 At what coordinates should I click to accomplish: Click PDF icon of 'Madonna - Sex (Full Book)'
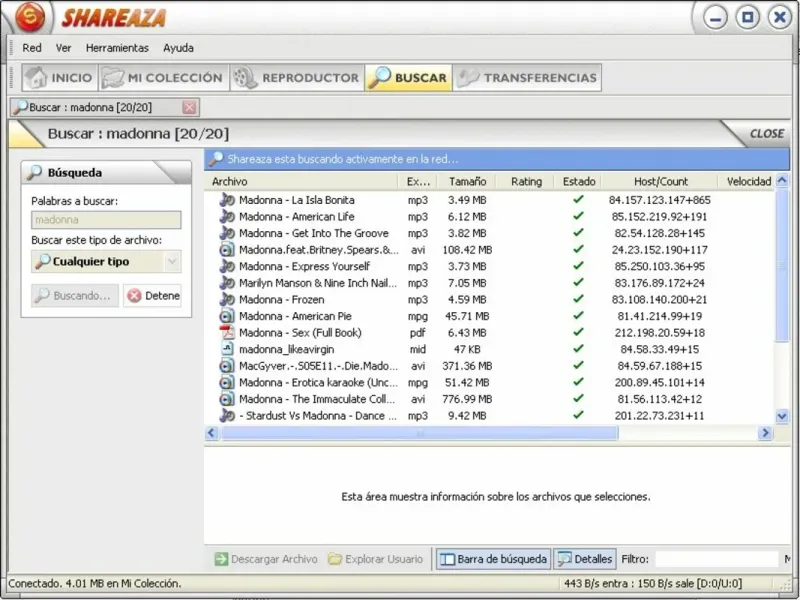[227, 332]
